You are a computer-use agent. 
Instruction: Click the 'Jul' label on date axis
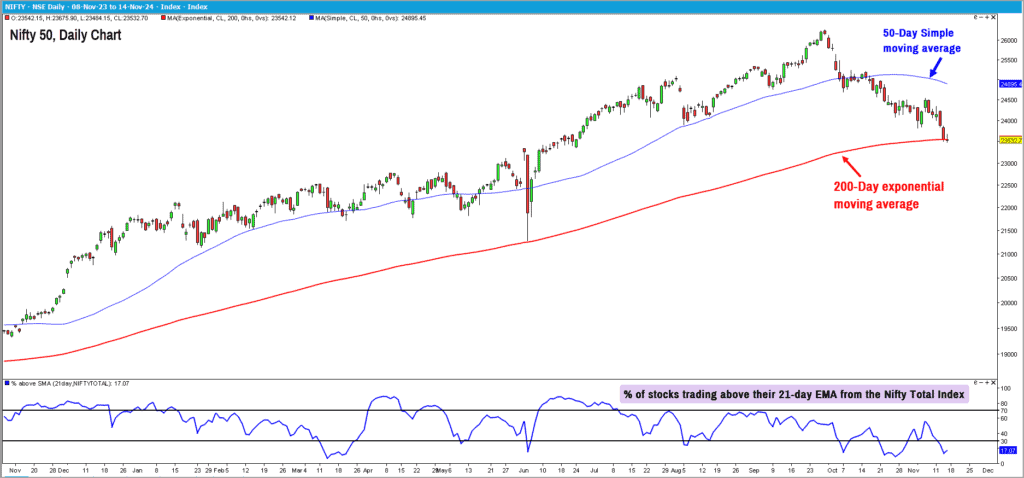[x=594, y=470]
